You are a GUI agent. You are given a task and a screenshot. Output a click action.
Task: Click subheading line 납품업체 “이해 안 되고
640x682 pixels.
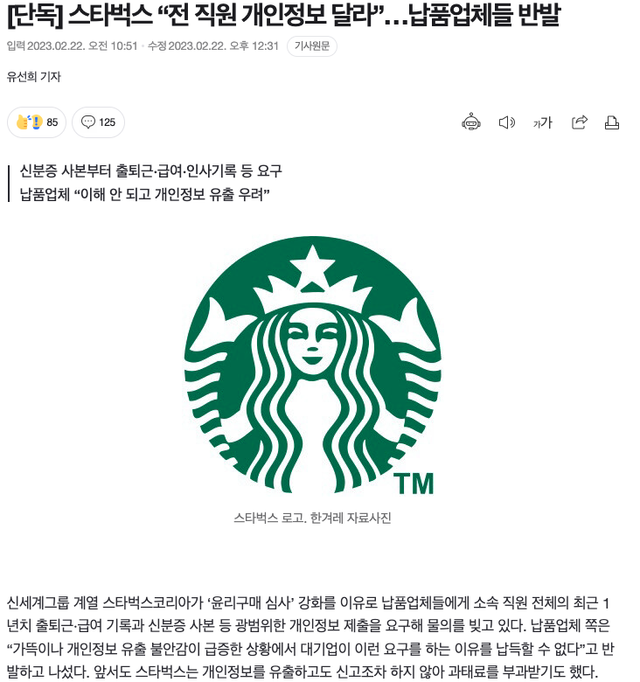point(144,194)
